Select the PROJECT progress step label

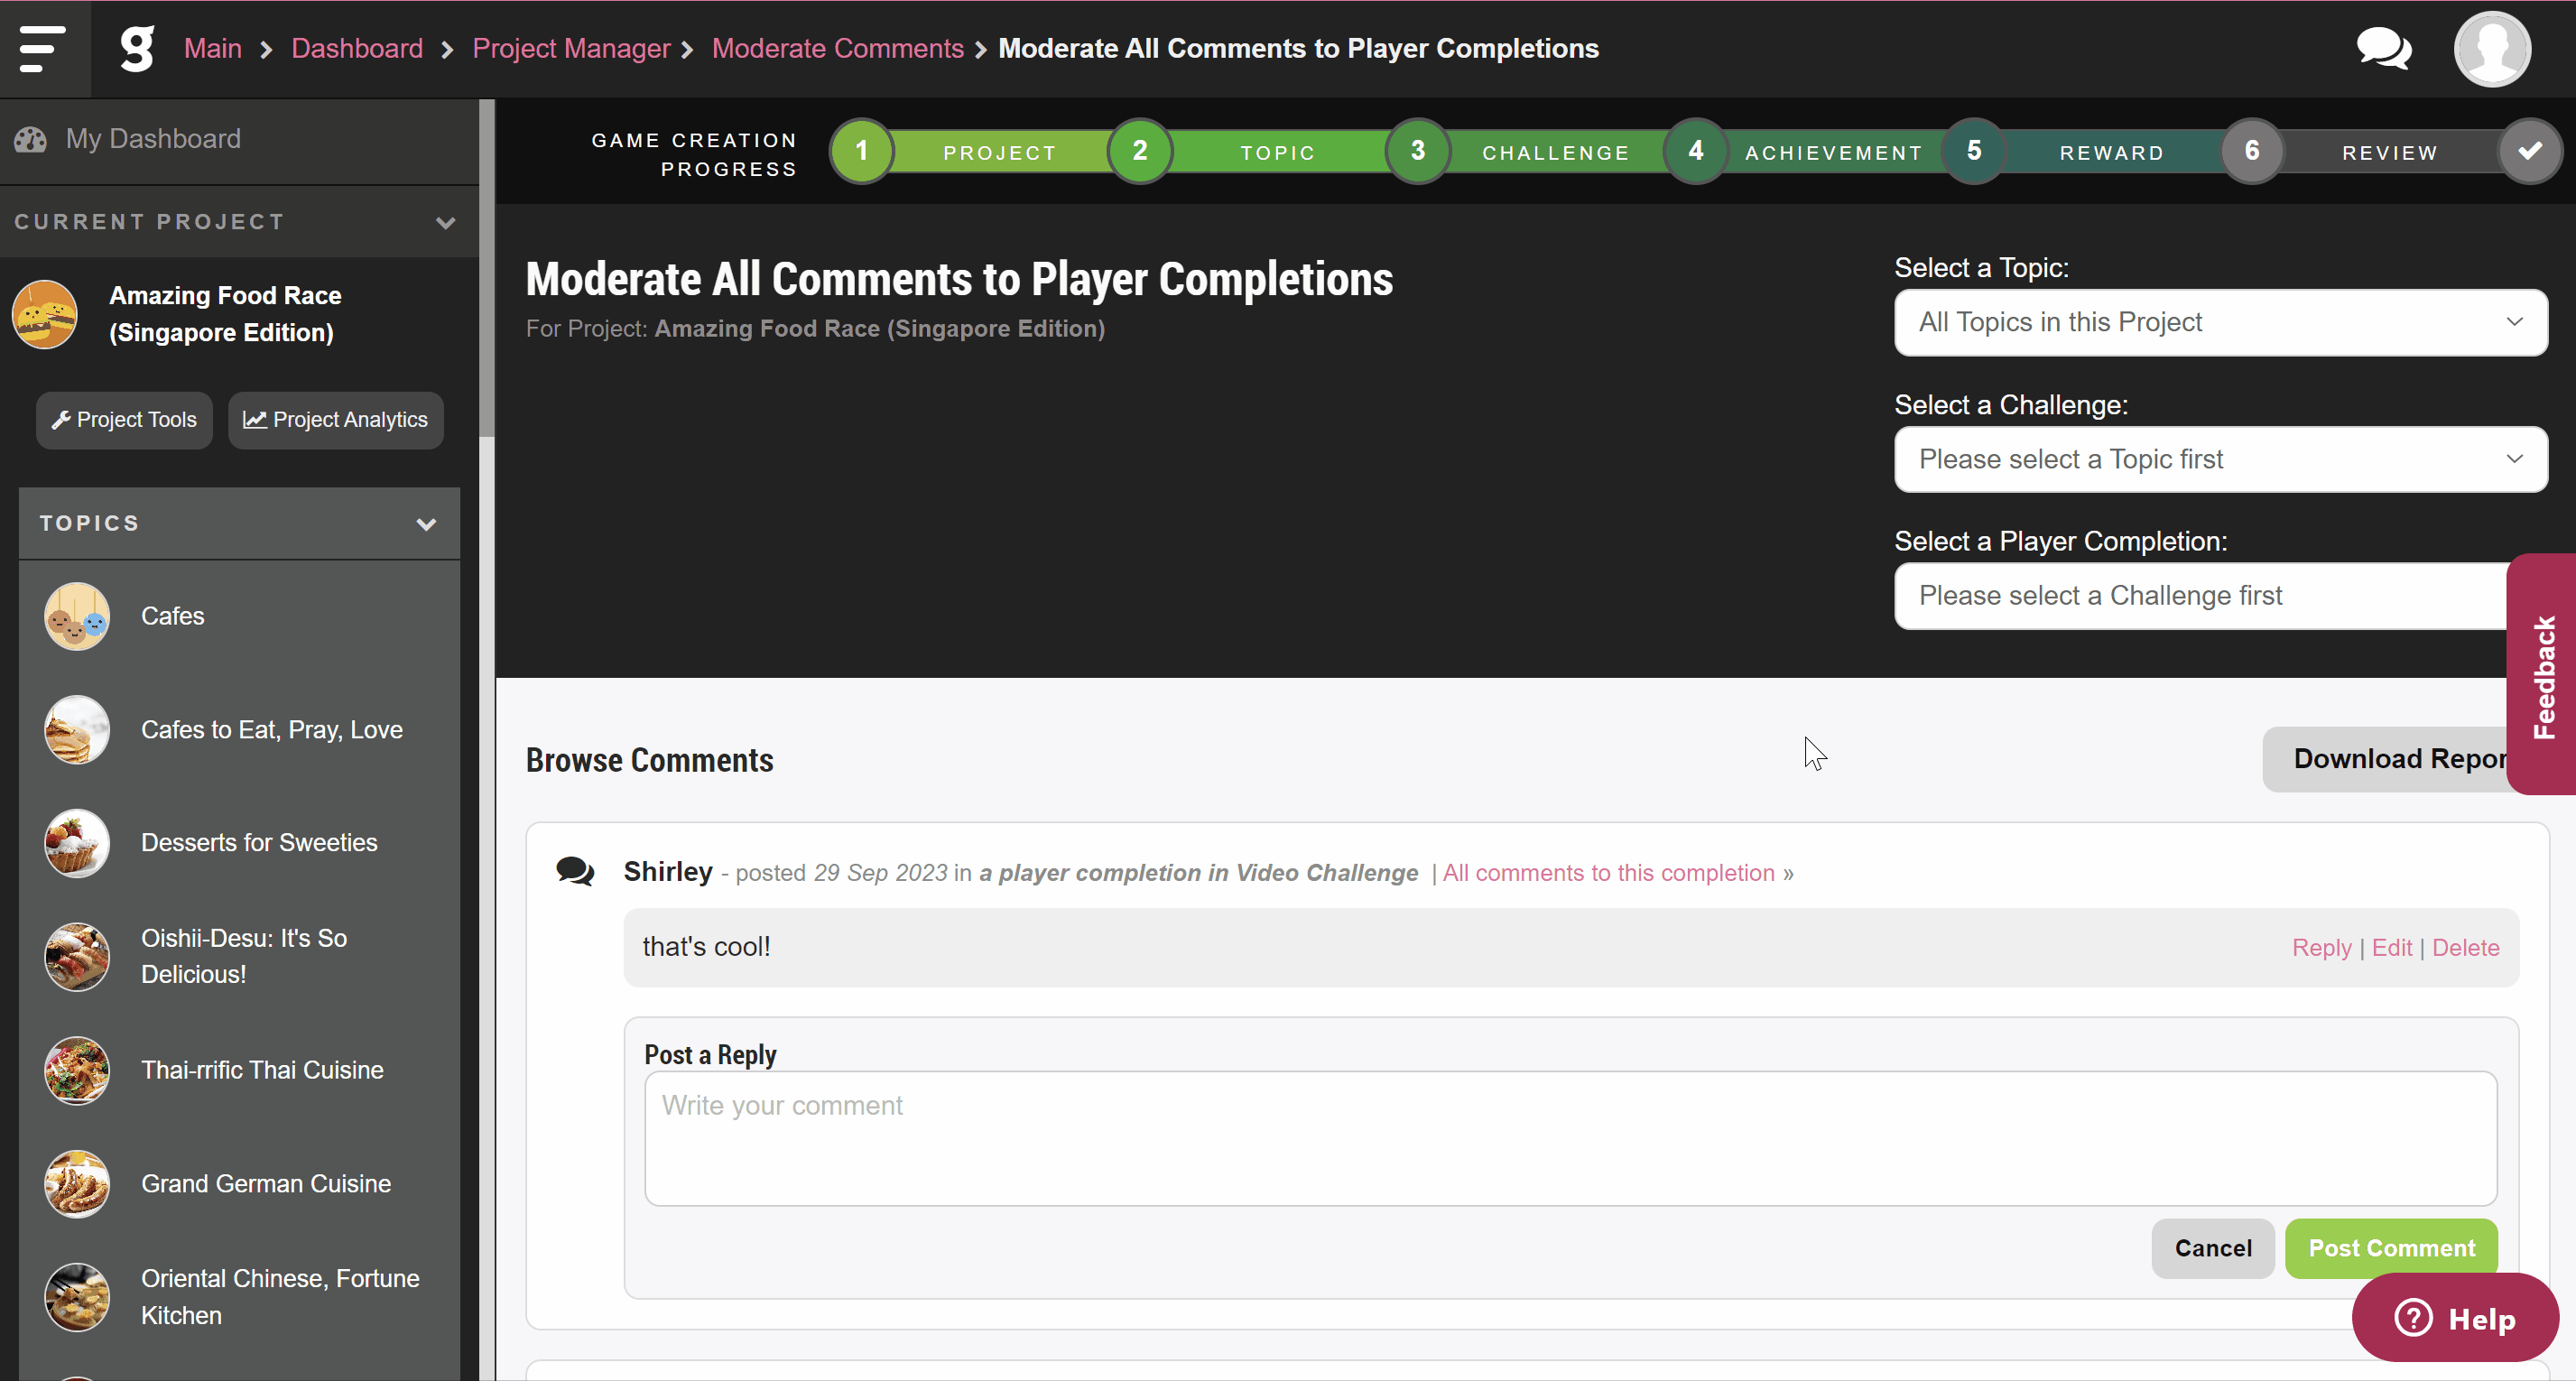(x=1000, y=153)
